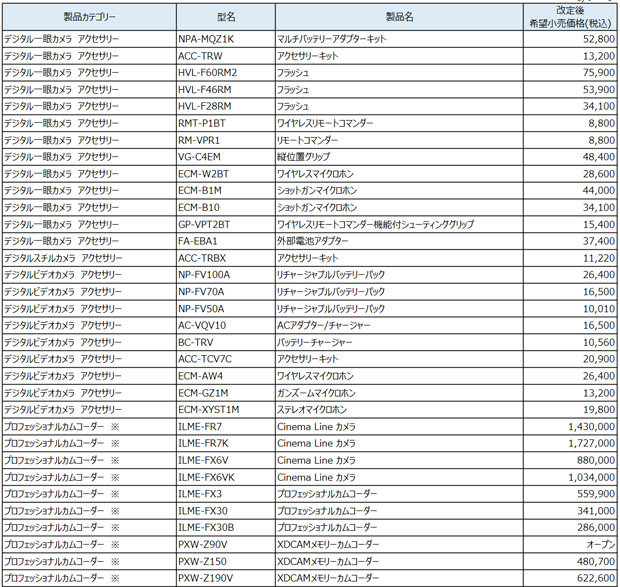Select the ACC-TCV7C model cell

(x=226, y=359)
